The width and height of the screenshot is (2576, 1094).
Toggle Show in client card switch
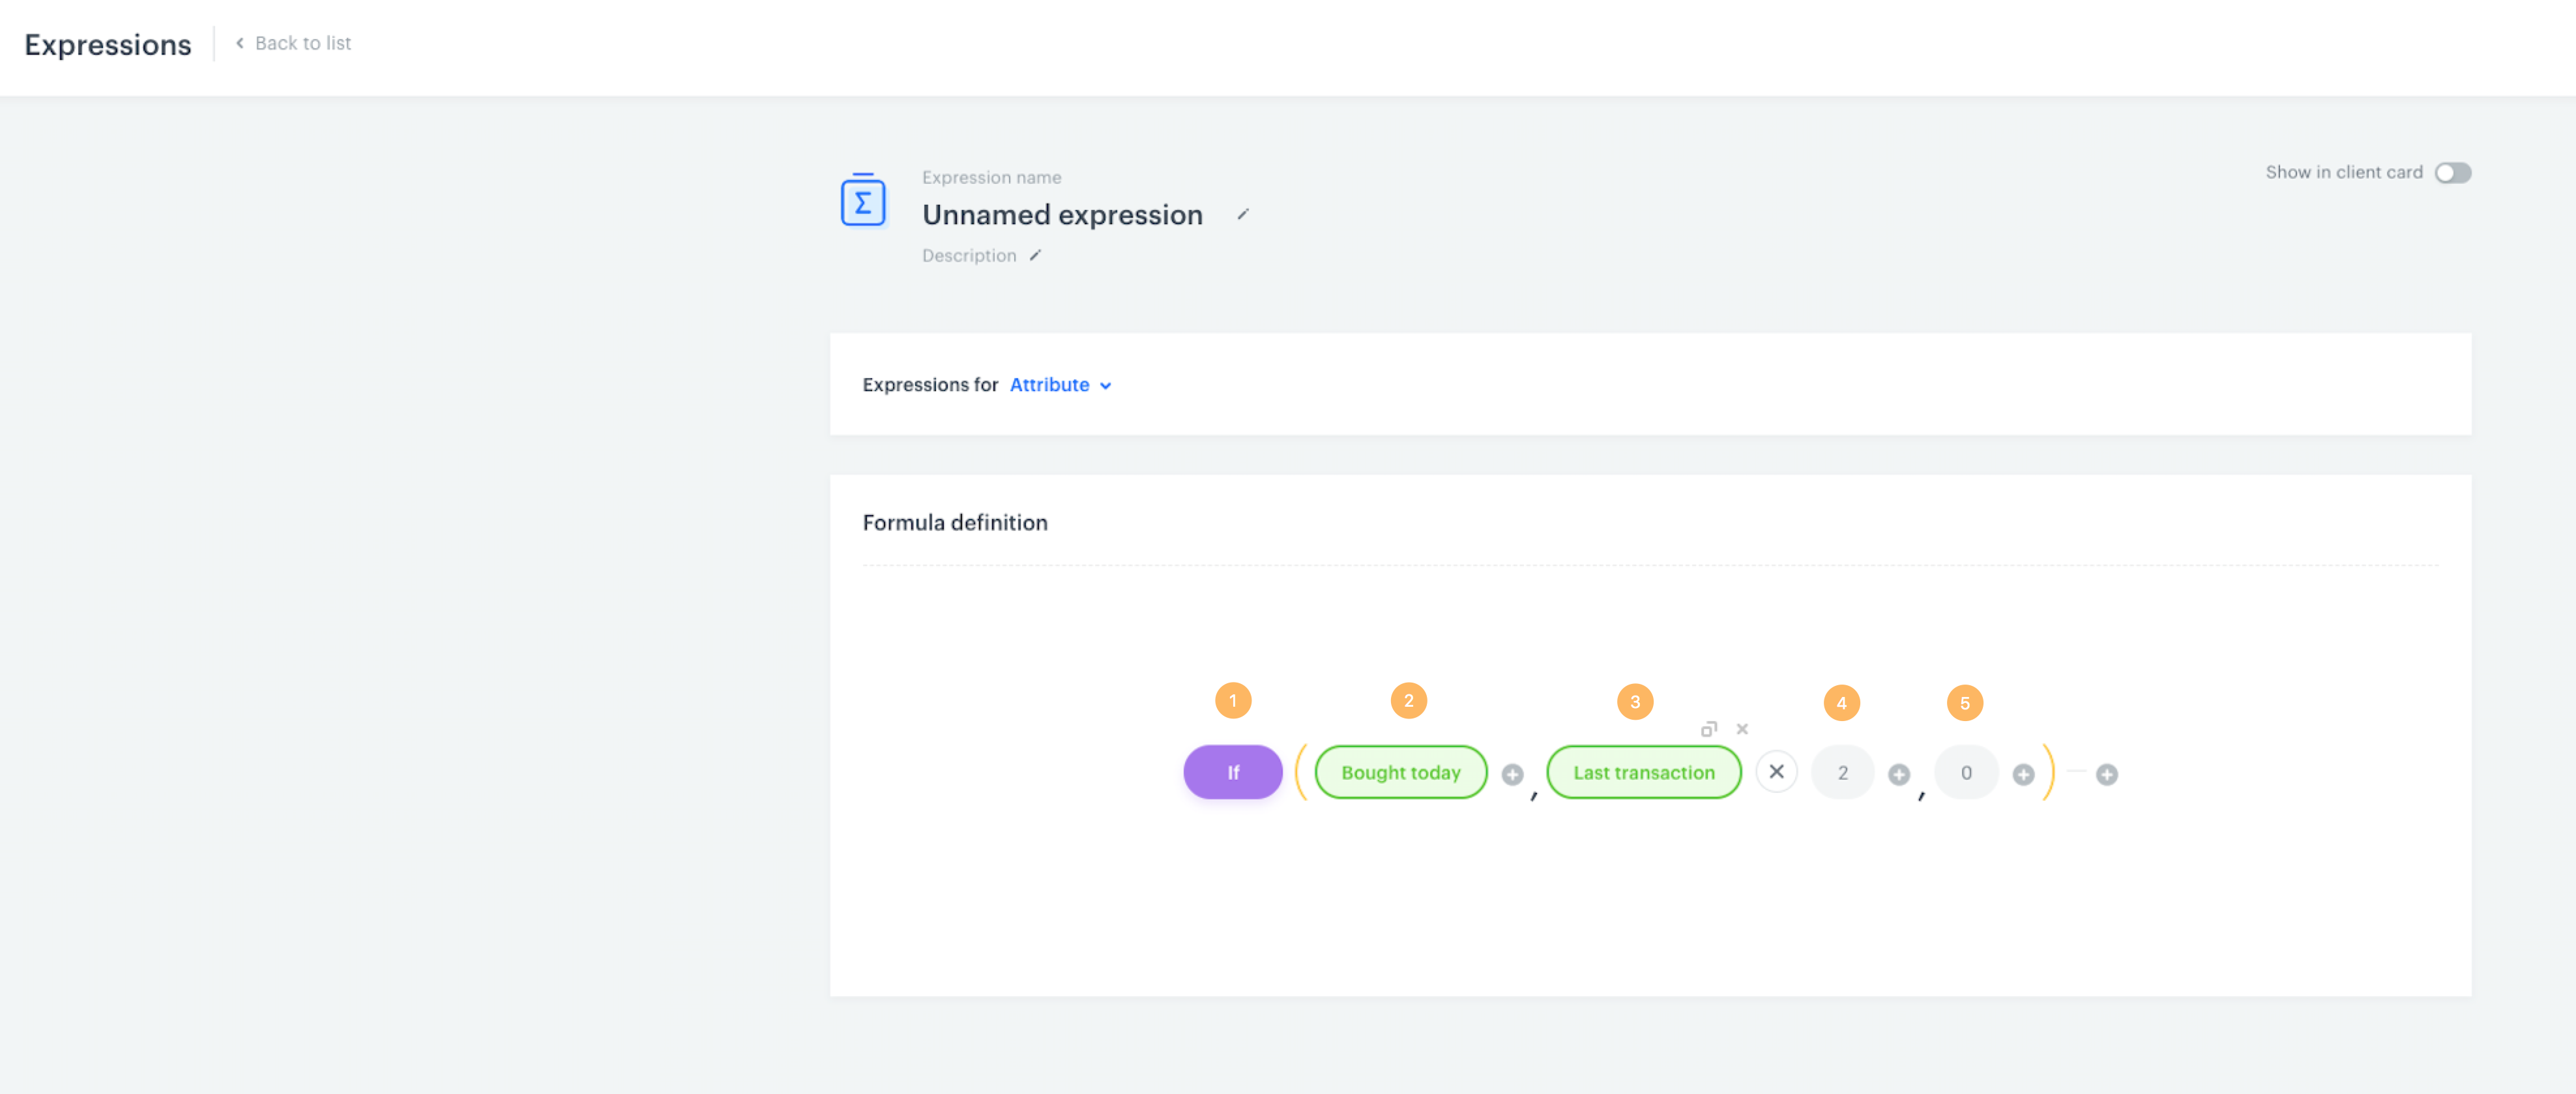(2452, 173)
